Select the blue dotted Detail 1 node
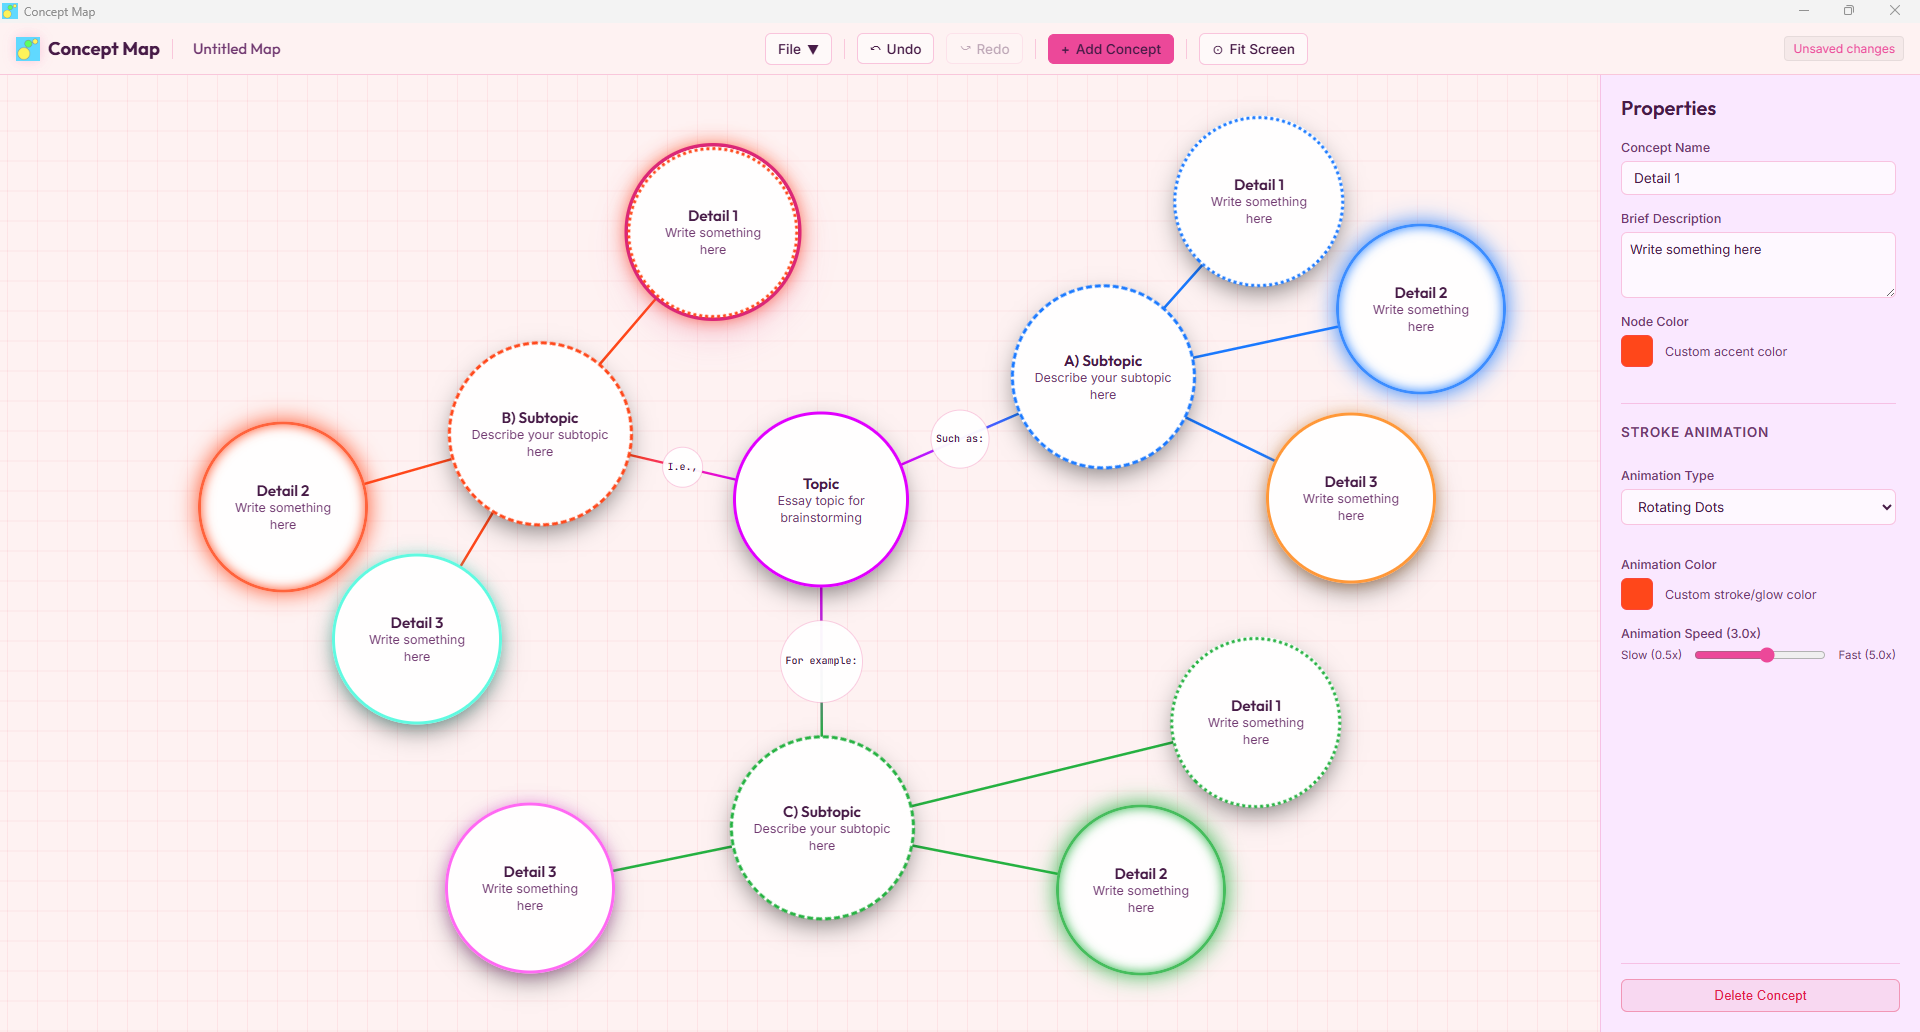 coord(1259,201)
